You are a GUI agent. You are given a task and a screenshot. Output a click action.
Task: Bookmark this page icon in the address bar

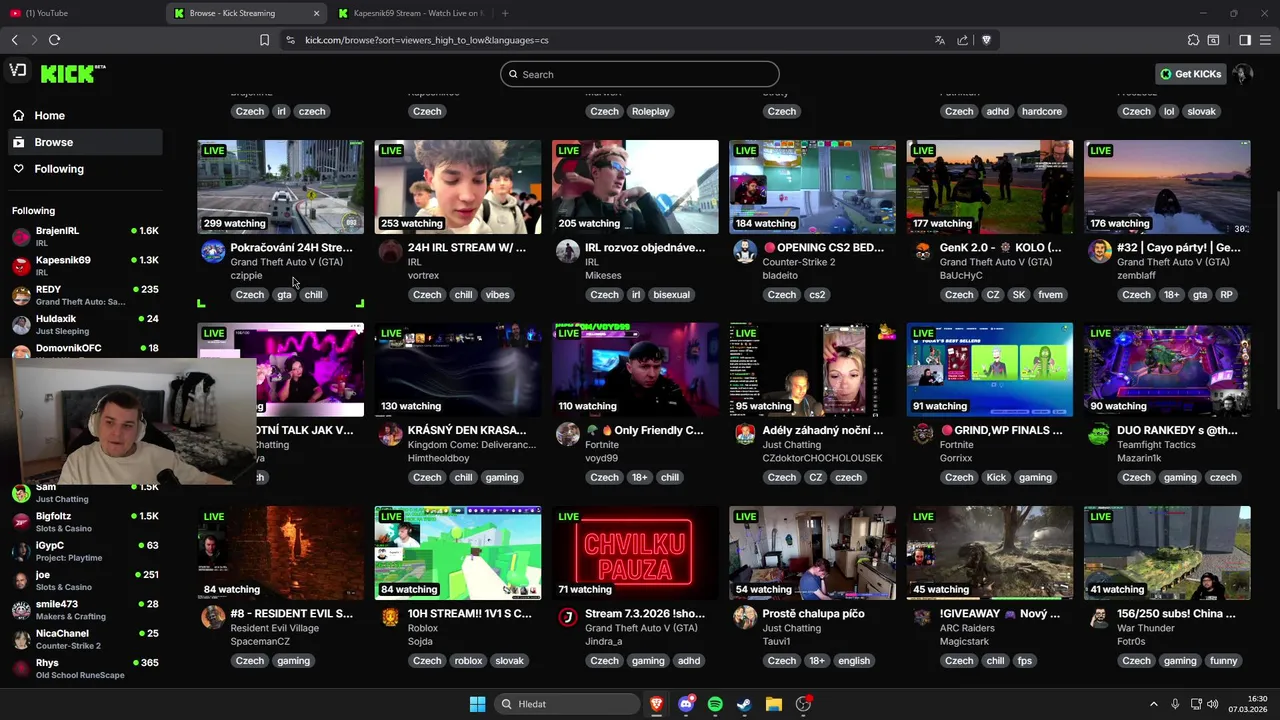(264, 40)
